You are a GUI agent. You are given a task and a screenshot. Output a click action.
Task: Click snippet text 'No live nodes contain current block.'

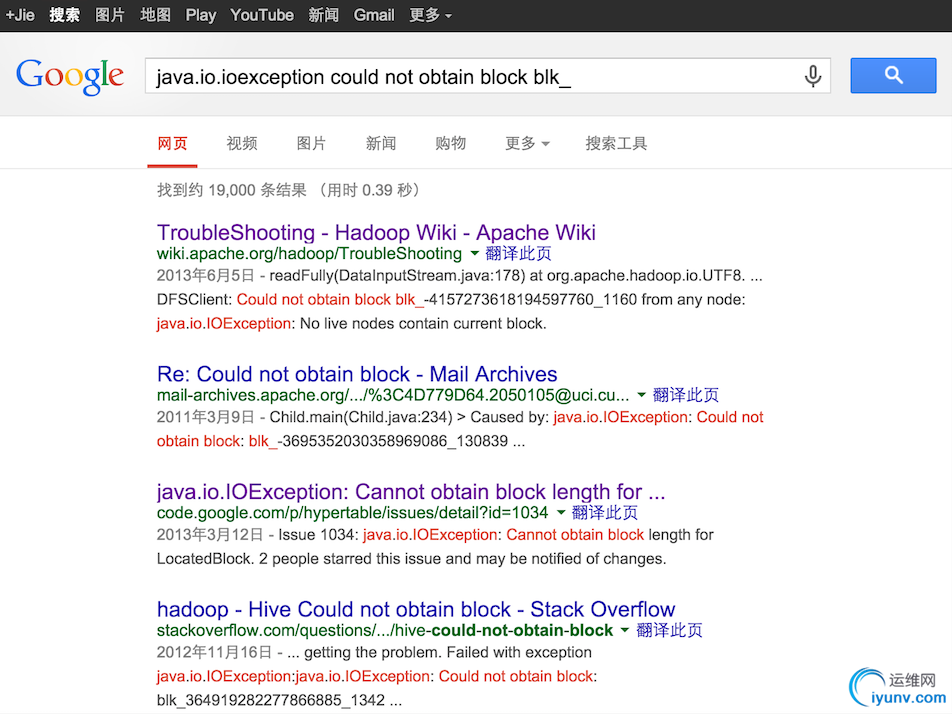pyautogui.click(x=423, y=324)
